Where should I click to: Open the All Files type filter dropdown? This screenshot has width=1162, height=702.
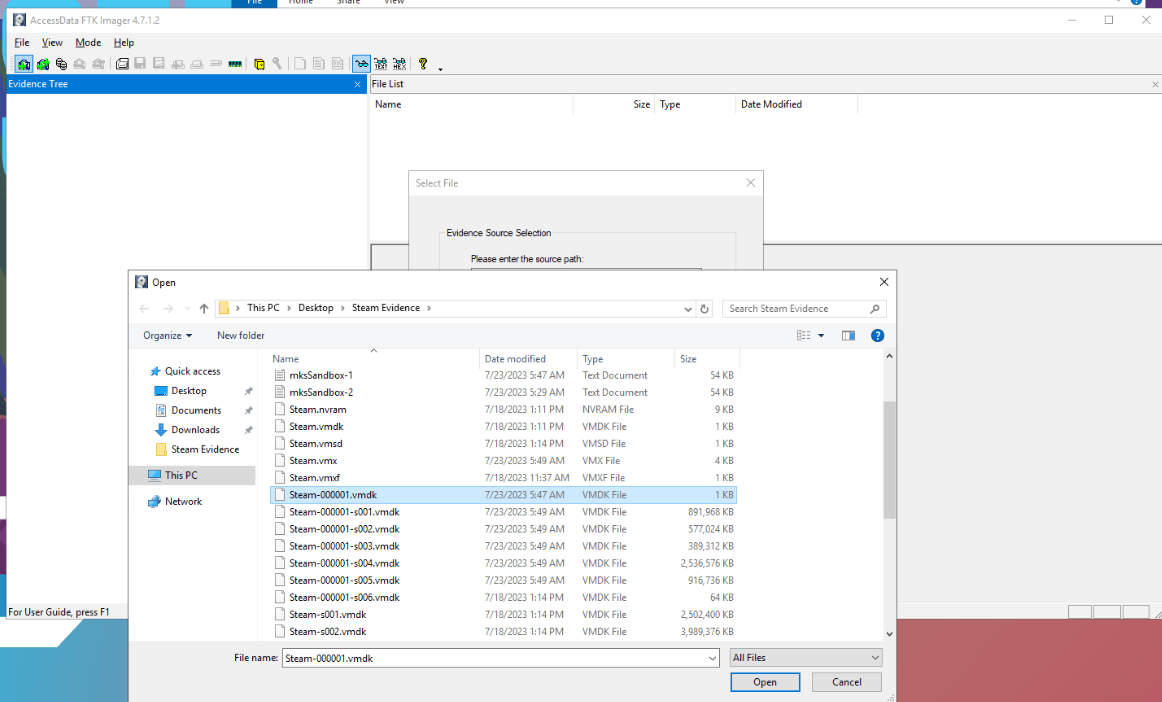806,658
